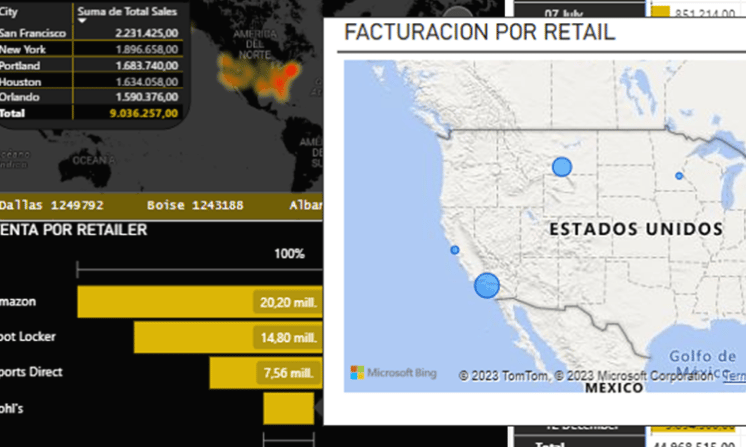
Task: Select the Sports Direct retailer bar
Action: click(266, 373)
